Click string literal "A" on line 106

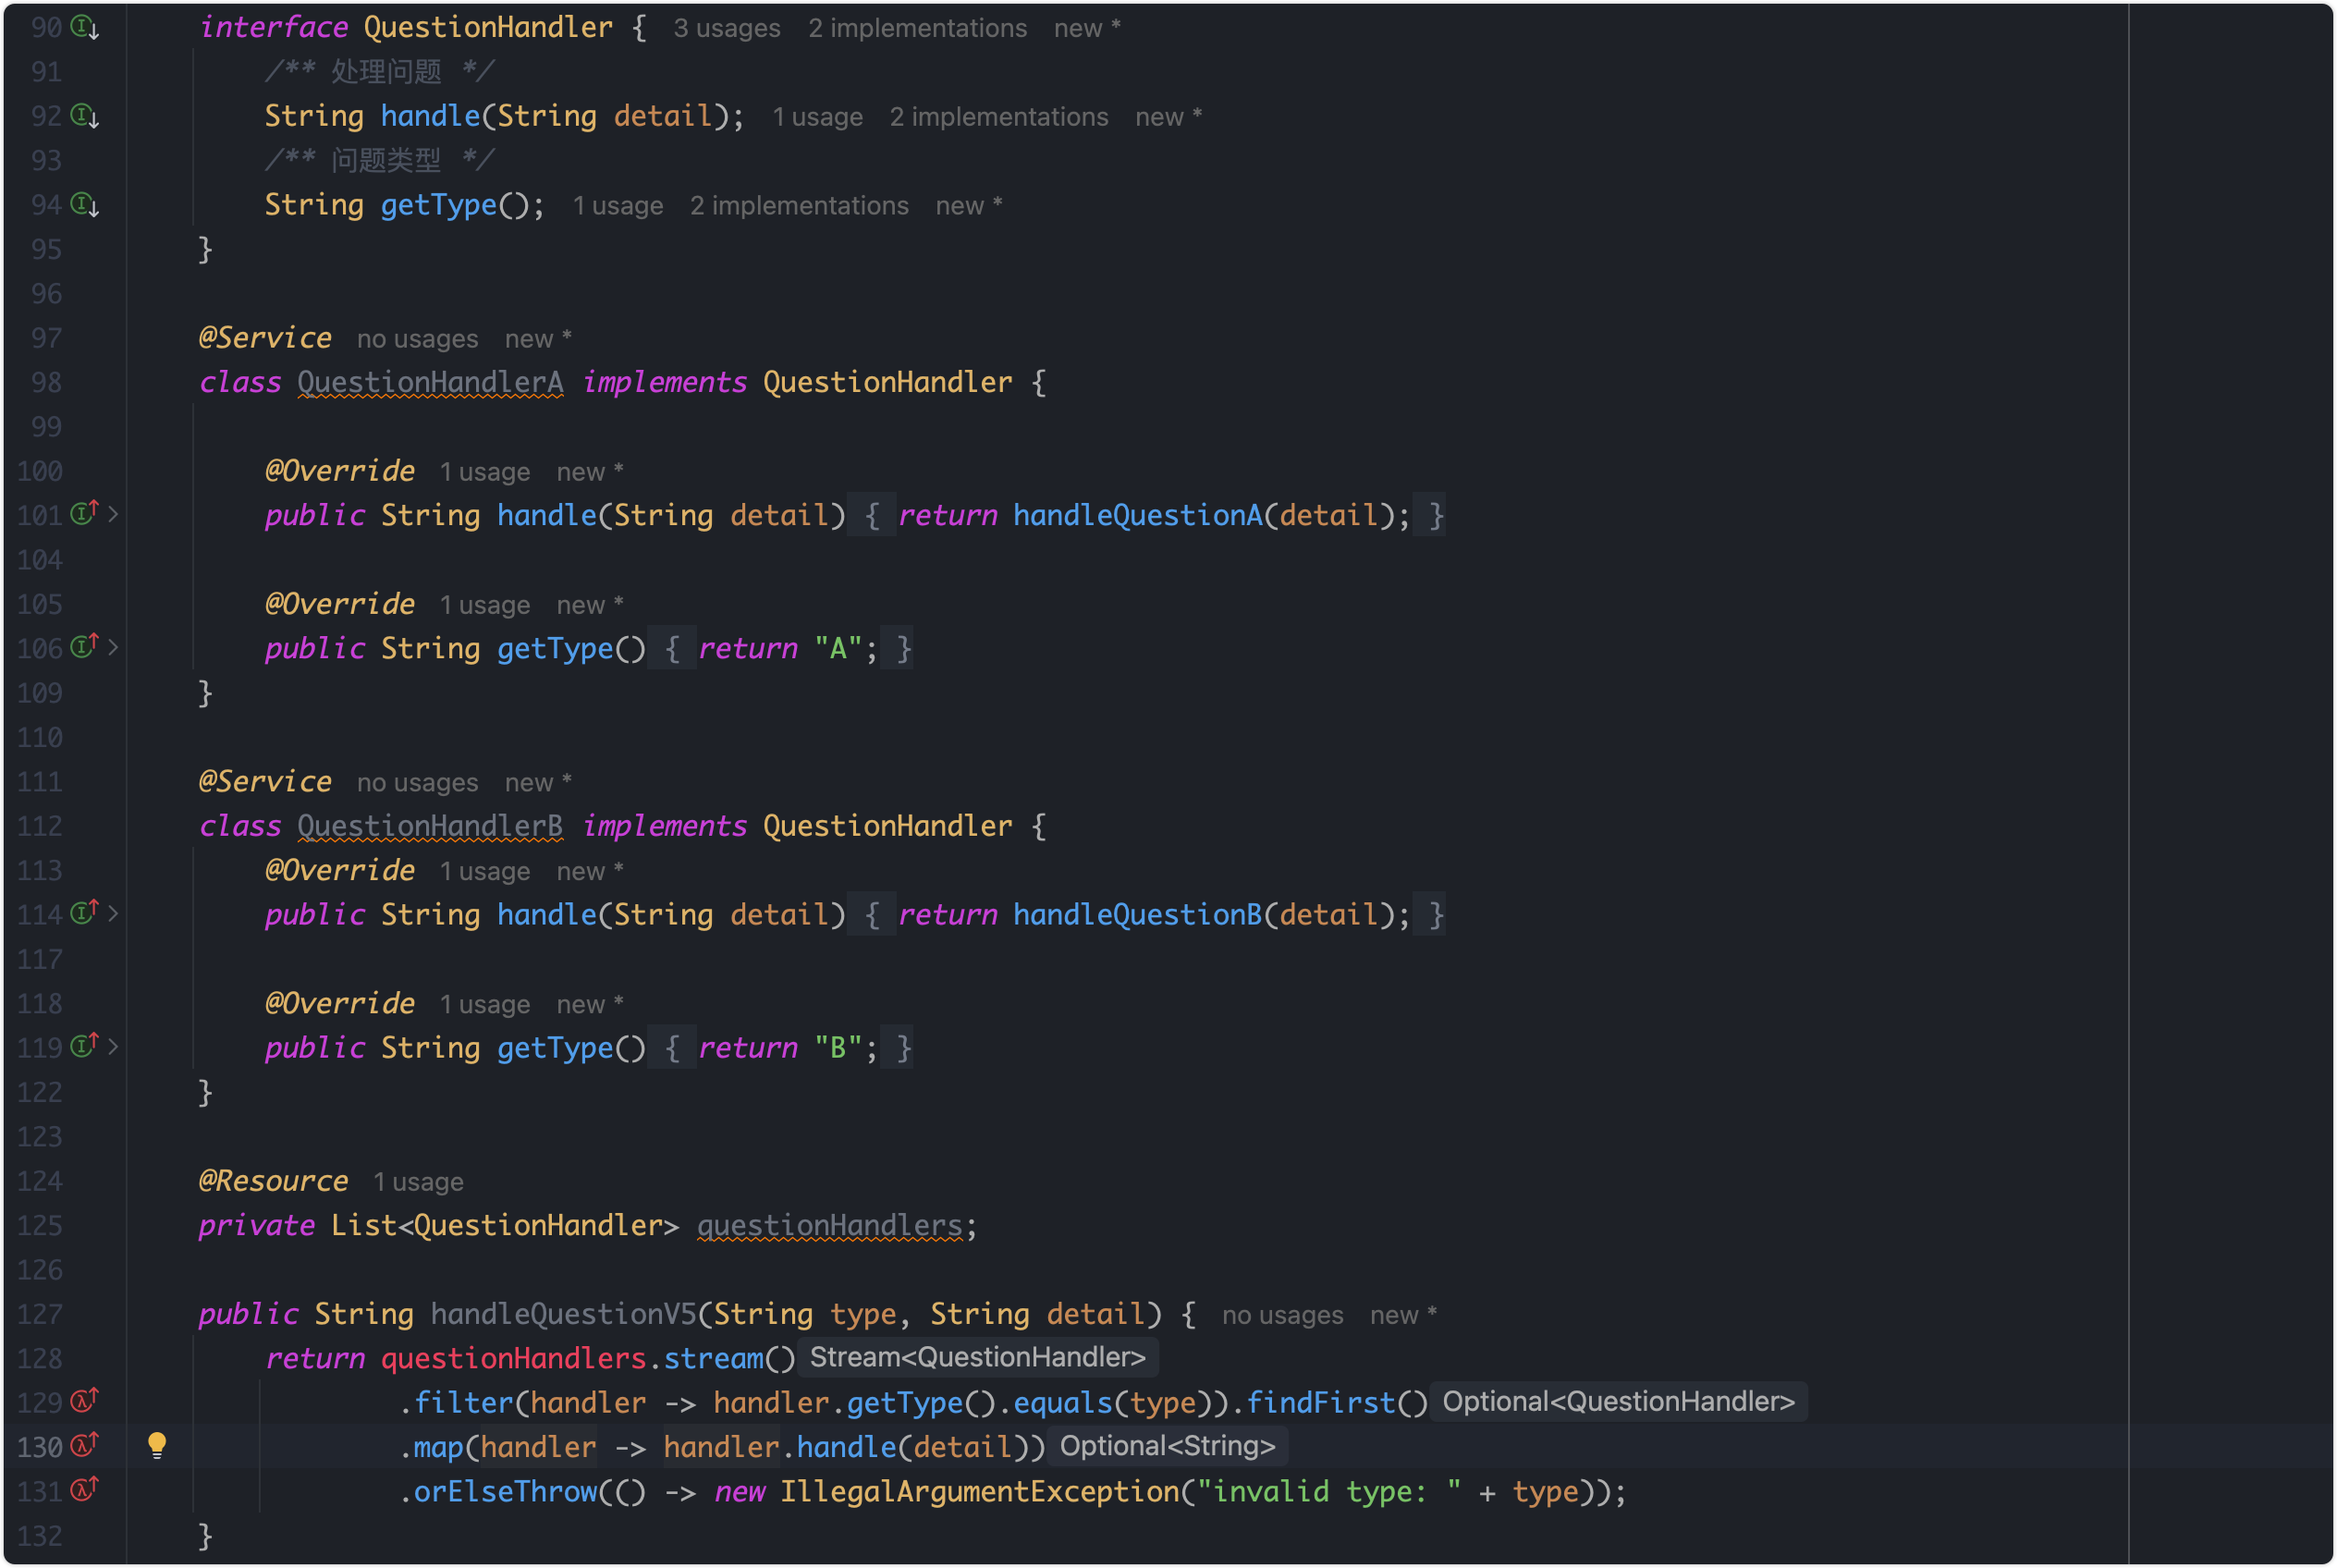tap(838, 648)
